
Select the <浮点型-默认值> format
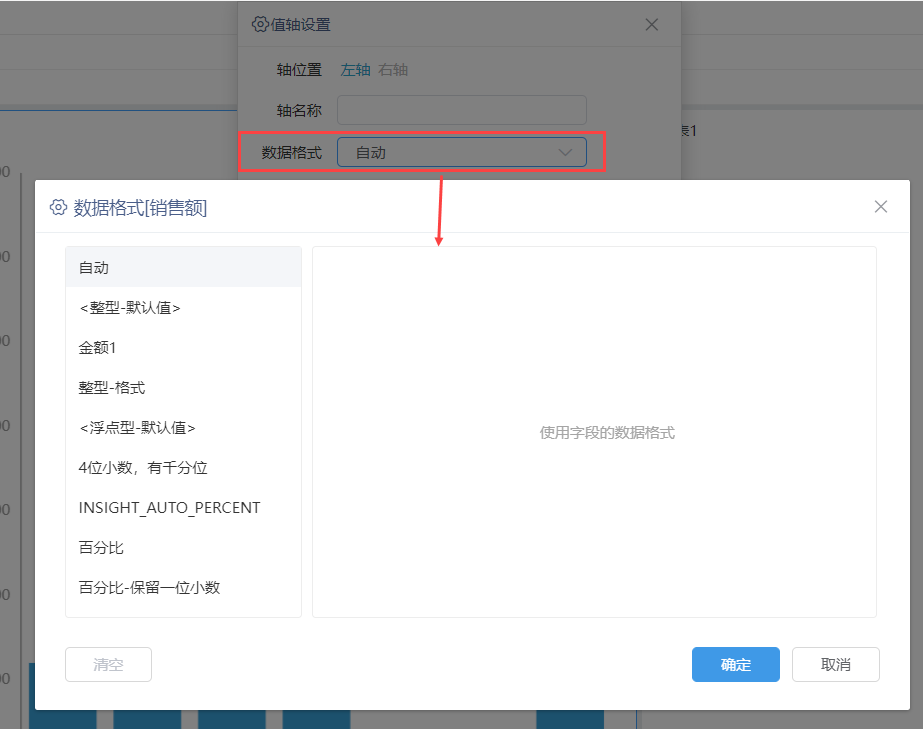click(x=184, y=428)
